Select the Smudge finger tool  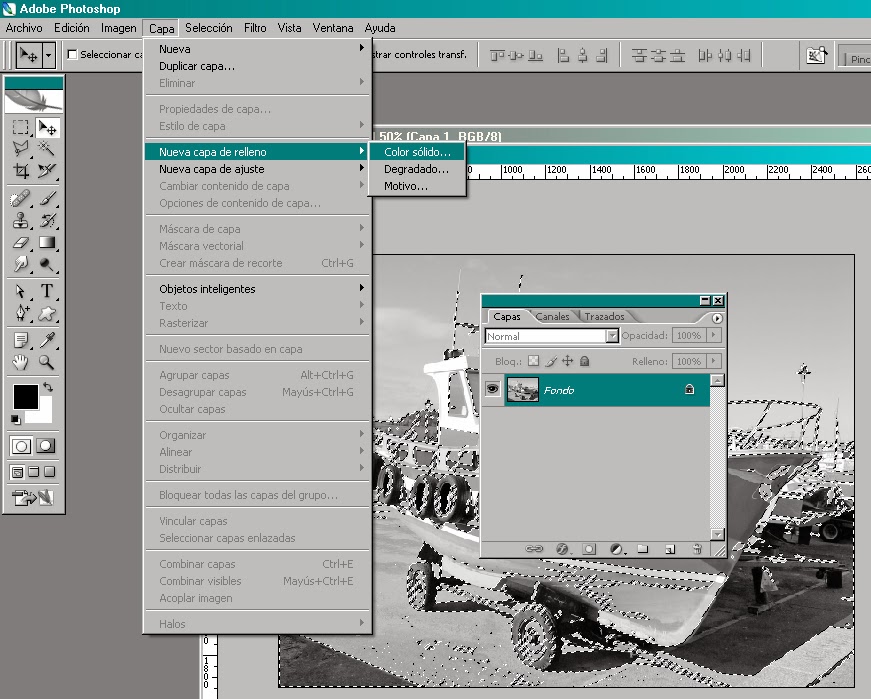pos(21,263)
